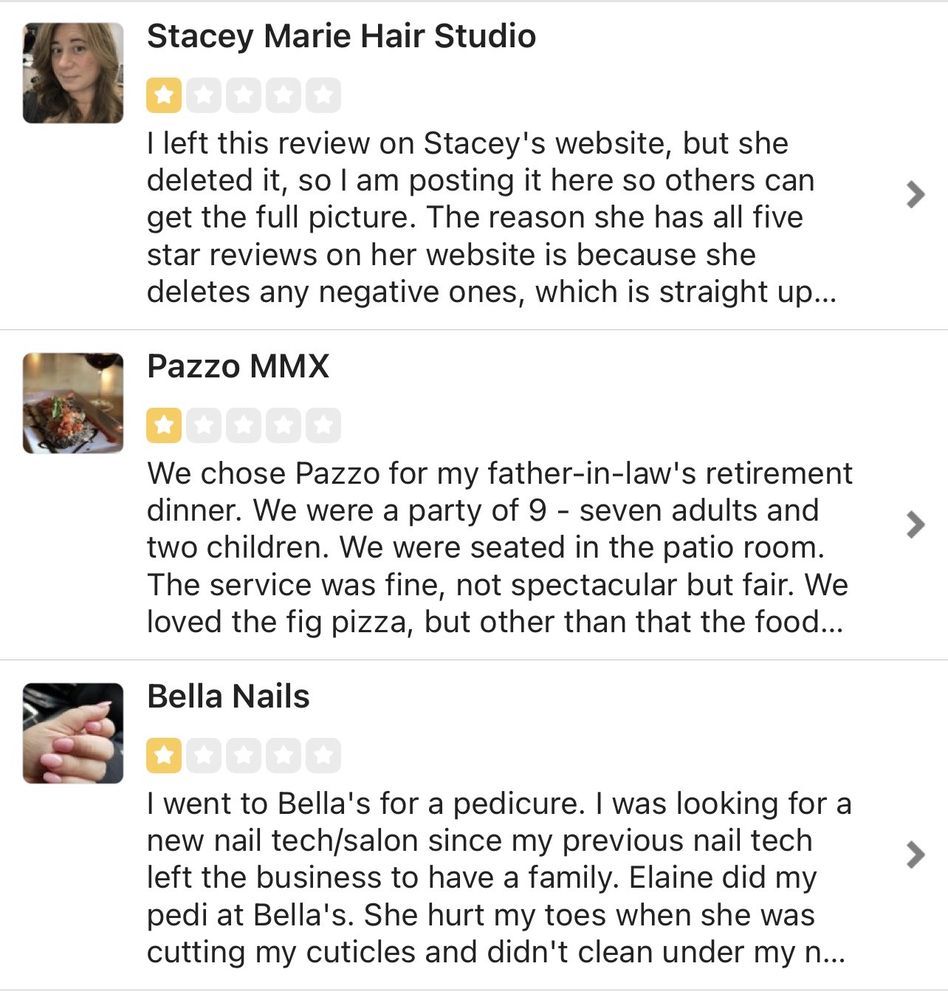
Task: Click first yellow star of Pazzo MMX rating
Action: tap(163, 426)
